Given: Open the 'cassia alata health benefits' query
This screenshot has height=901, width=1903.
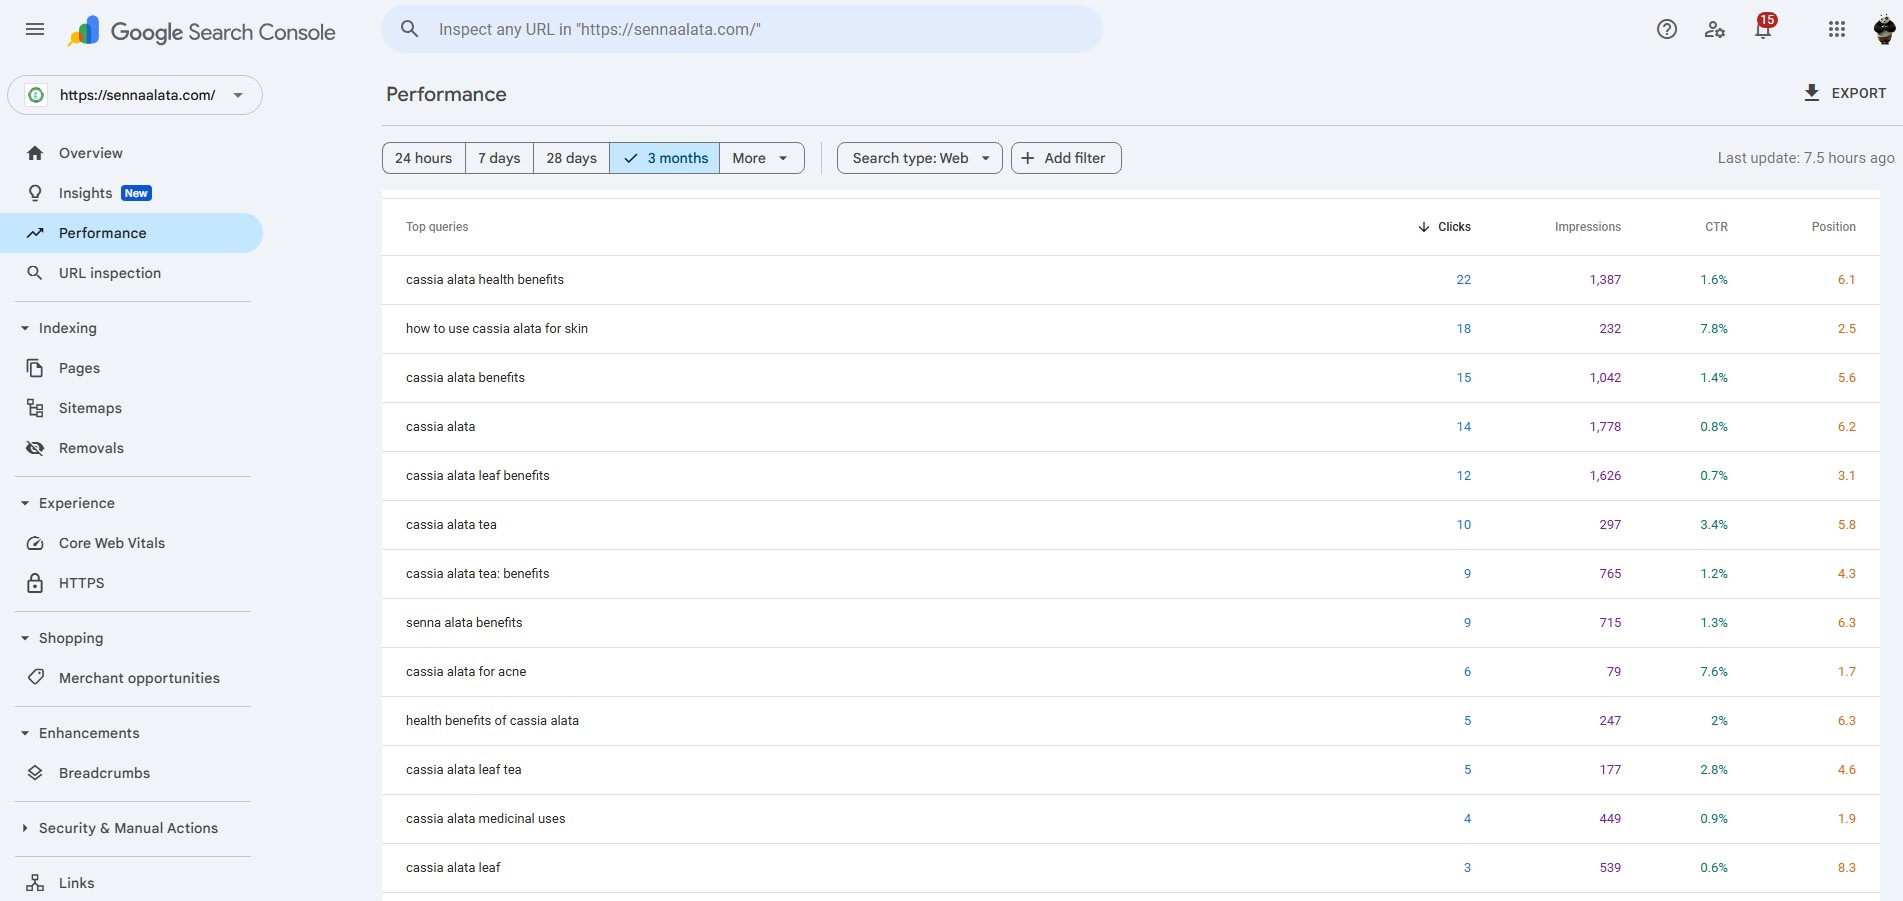Looking at the screenshot, I should click(x=485, y=280).
